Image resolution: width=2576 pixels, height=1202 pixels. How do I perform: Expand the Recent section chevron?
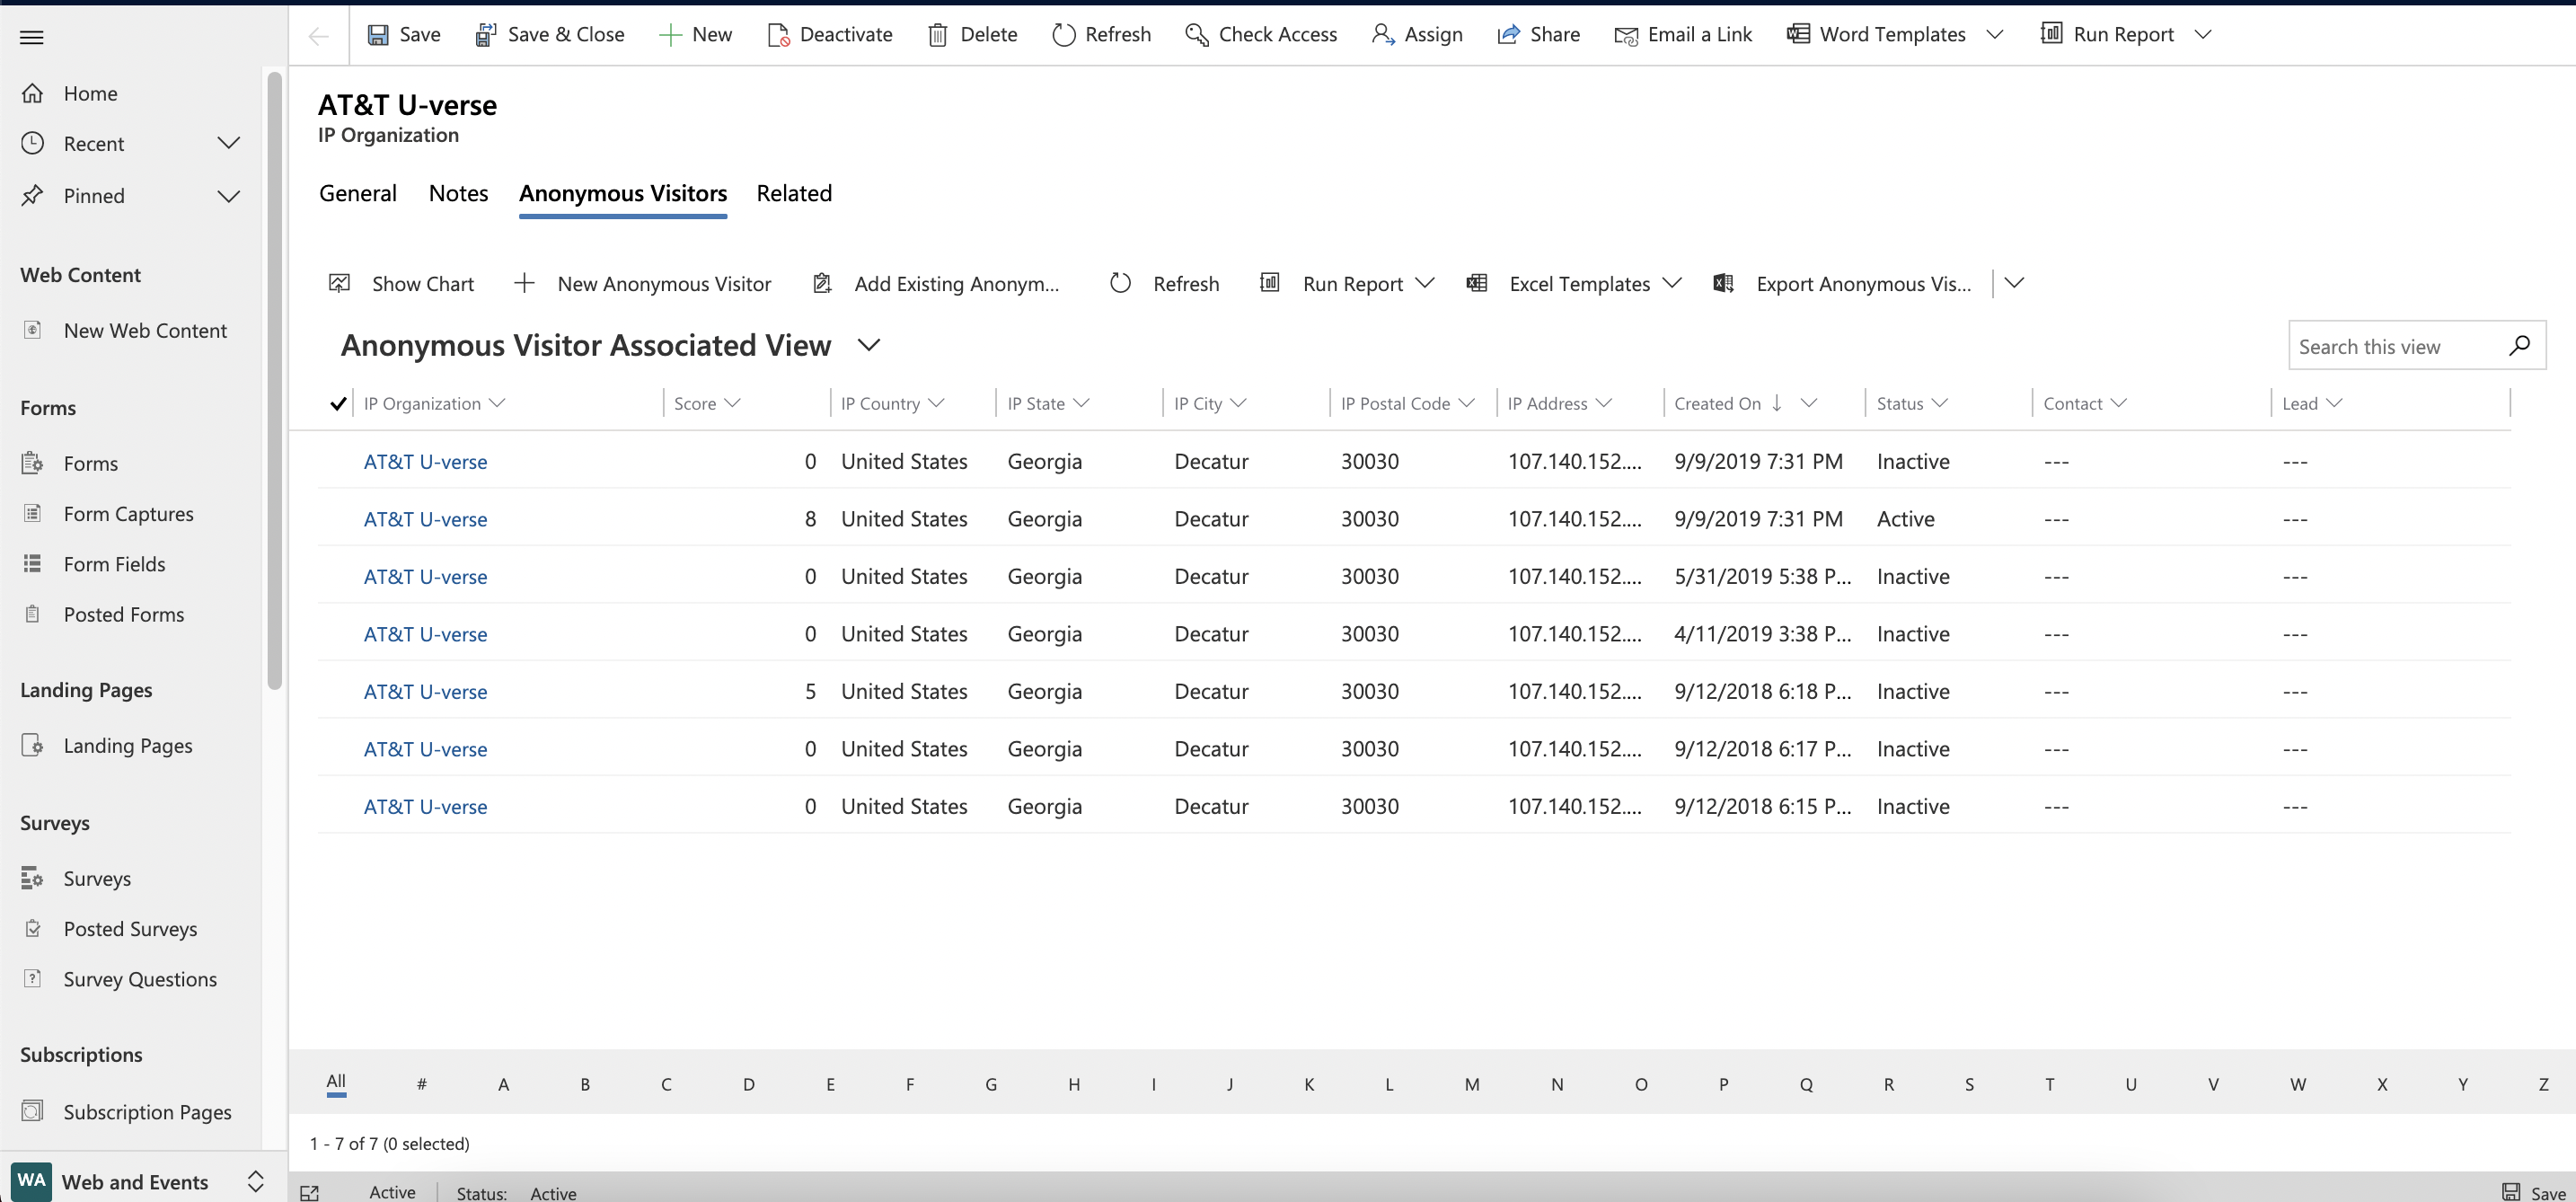coord(229,143)
